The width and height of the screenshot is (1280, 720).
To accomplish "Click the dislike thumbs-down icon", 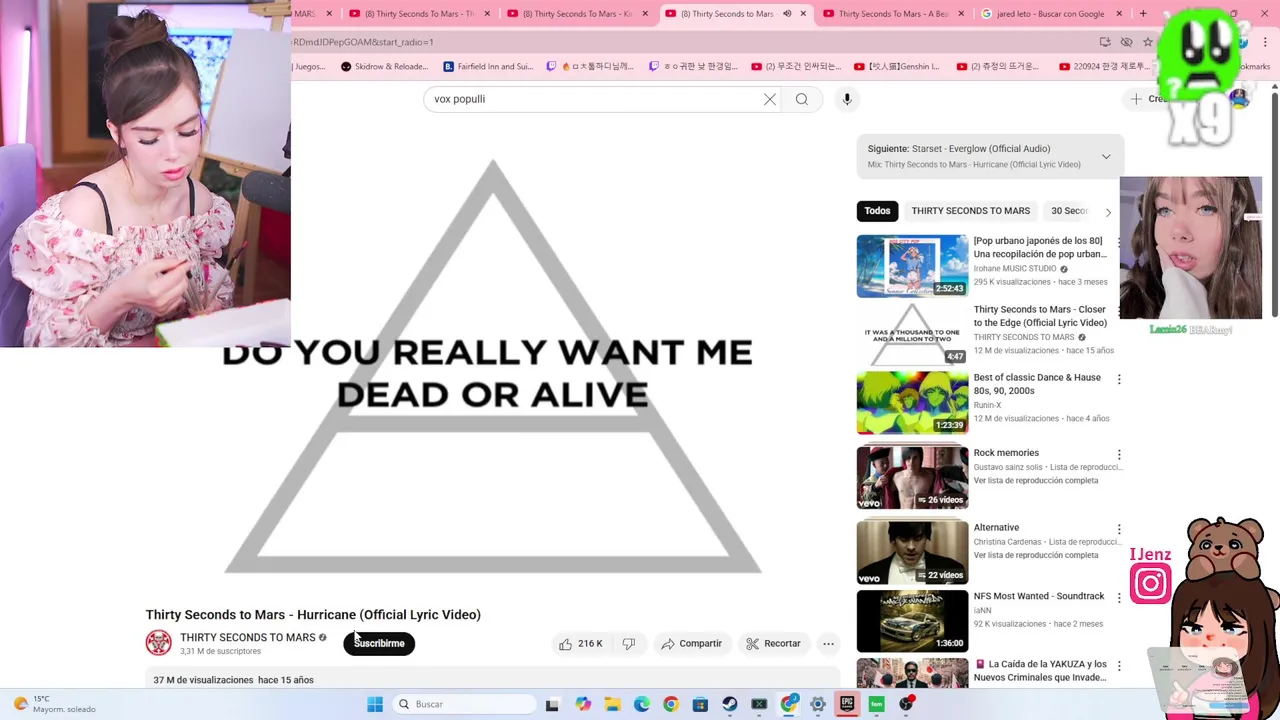I will pyautogui.click(x=629, y=644).
